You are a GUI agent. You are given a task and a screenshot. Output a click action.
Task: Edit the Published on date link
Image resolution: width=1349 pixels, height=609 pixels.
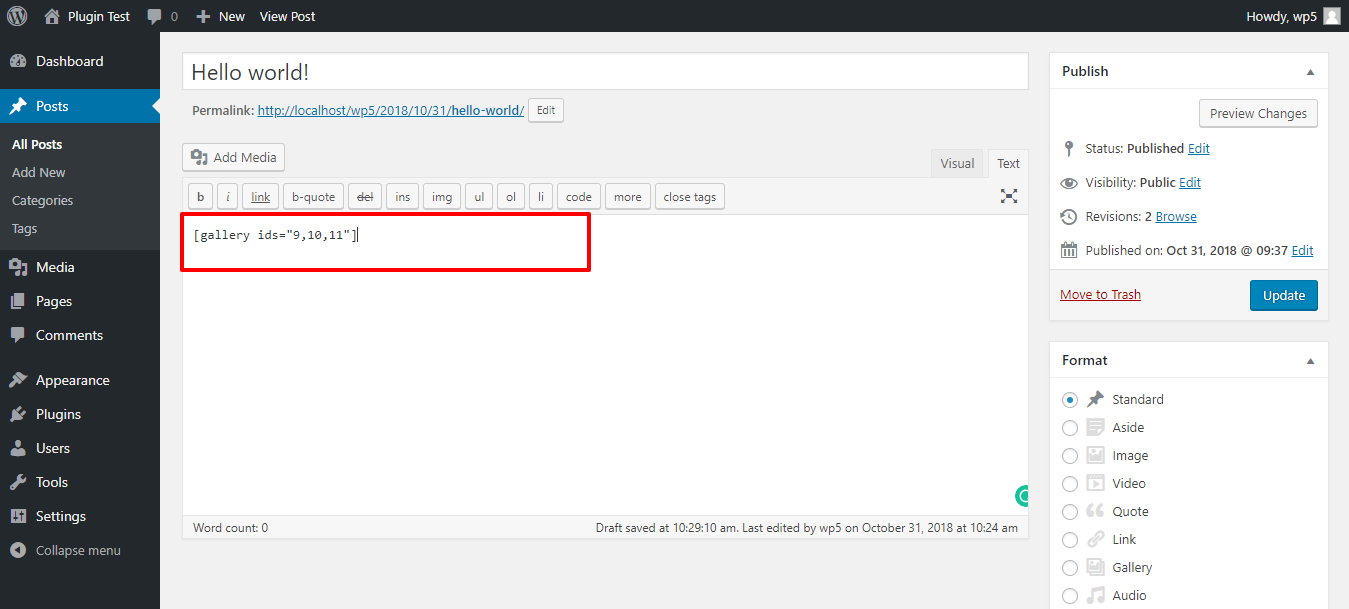(x=1303, y=250)
